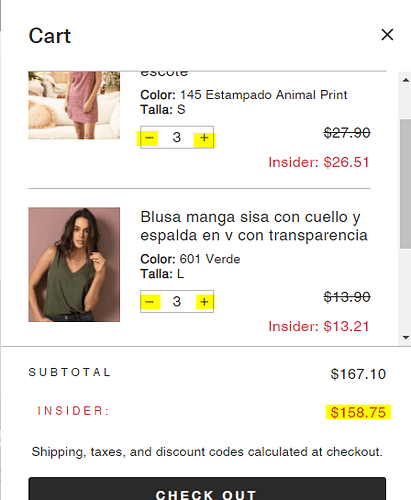This screenshot has height=500, width=411.
Task: Click quantity field of Verde blouse
Action: tap(177, 302)
